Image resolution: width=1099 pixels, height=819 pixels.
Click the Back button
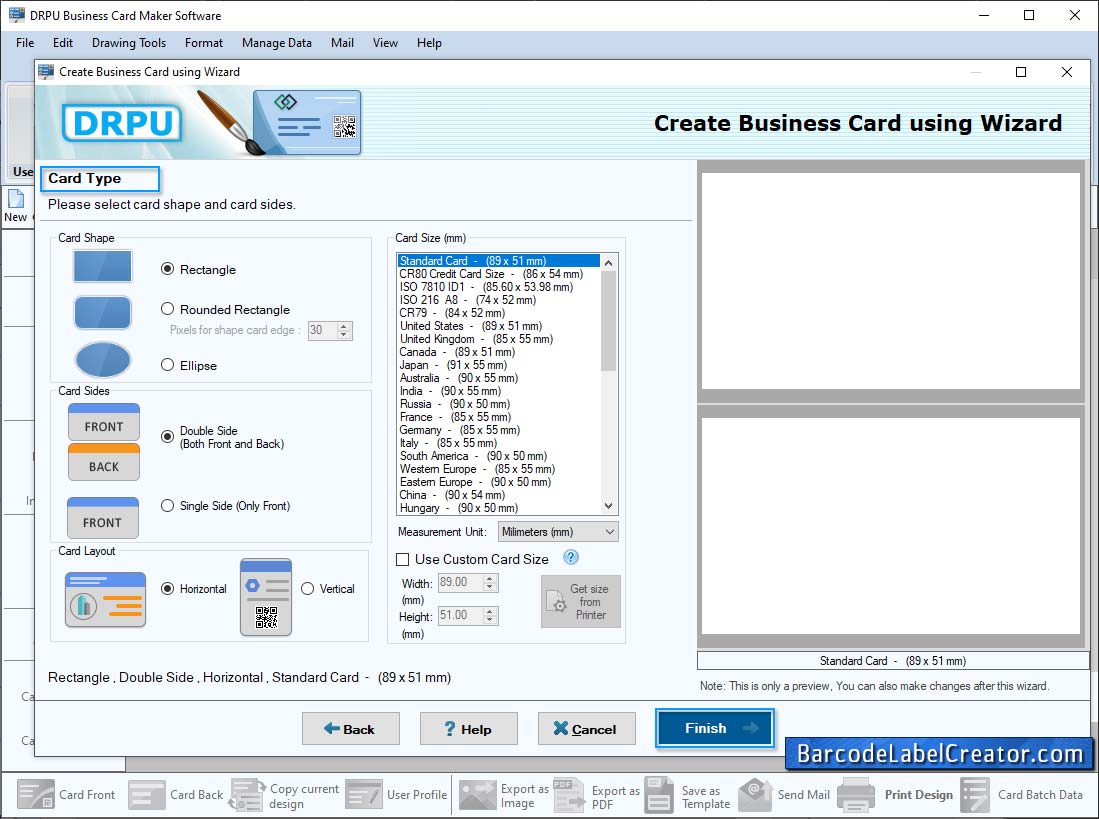point(350,729)
